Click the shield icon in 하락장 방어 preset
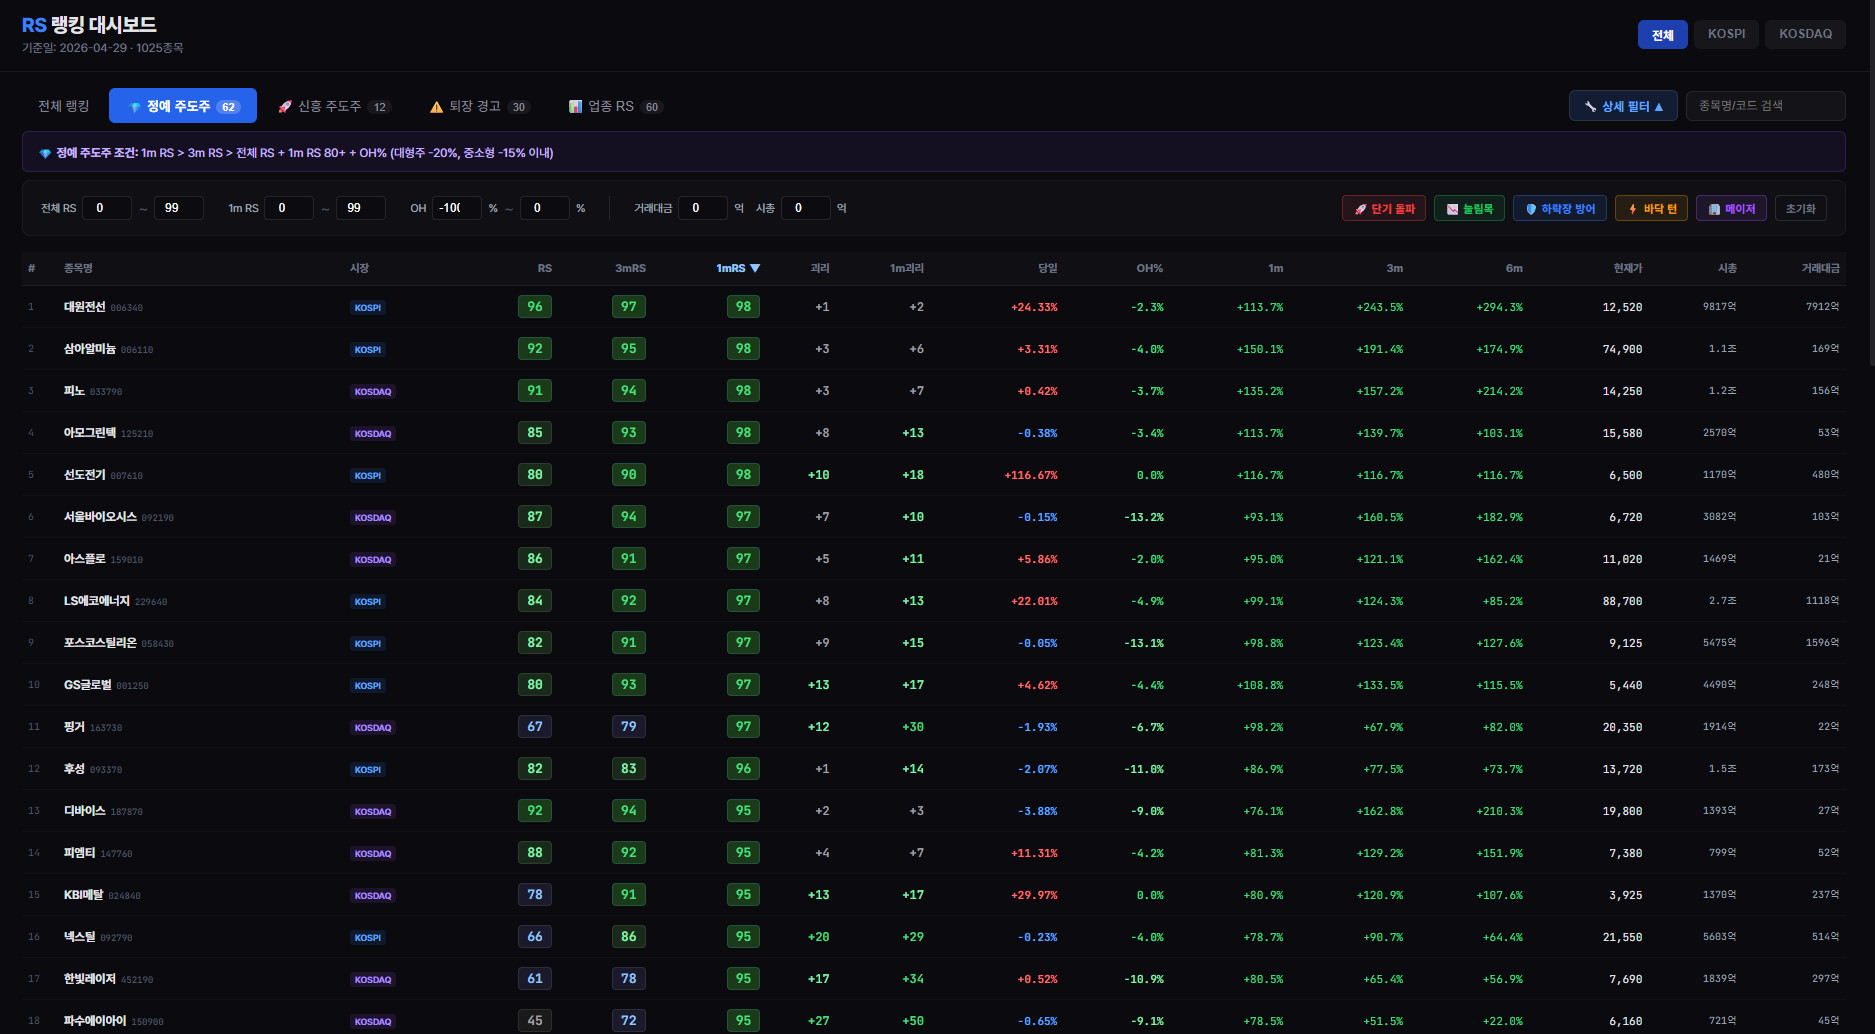The height and width of the screenshot is (1034, 1875). [x=1531, y=209]
